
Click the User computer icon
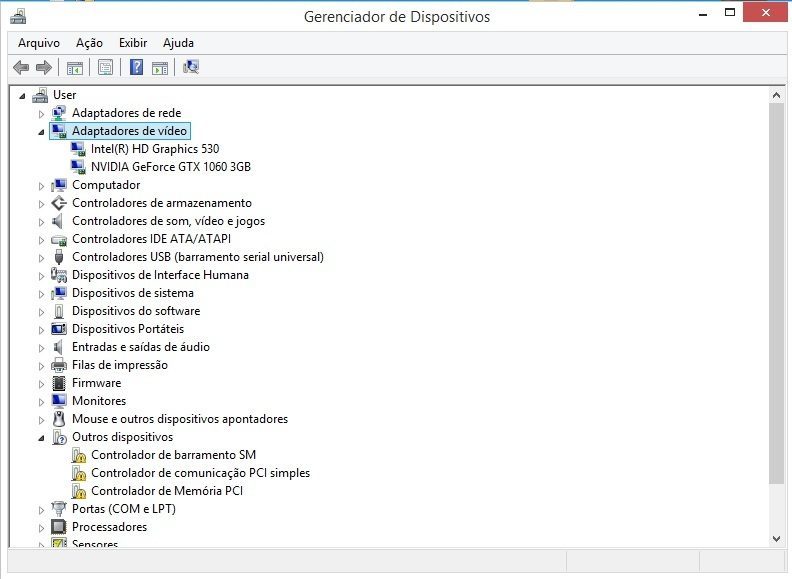(40, 95)
